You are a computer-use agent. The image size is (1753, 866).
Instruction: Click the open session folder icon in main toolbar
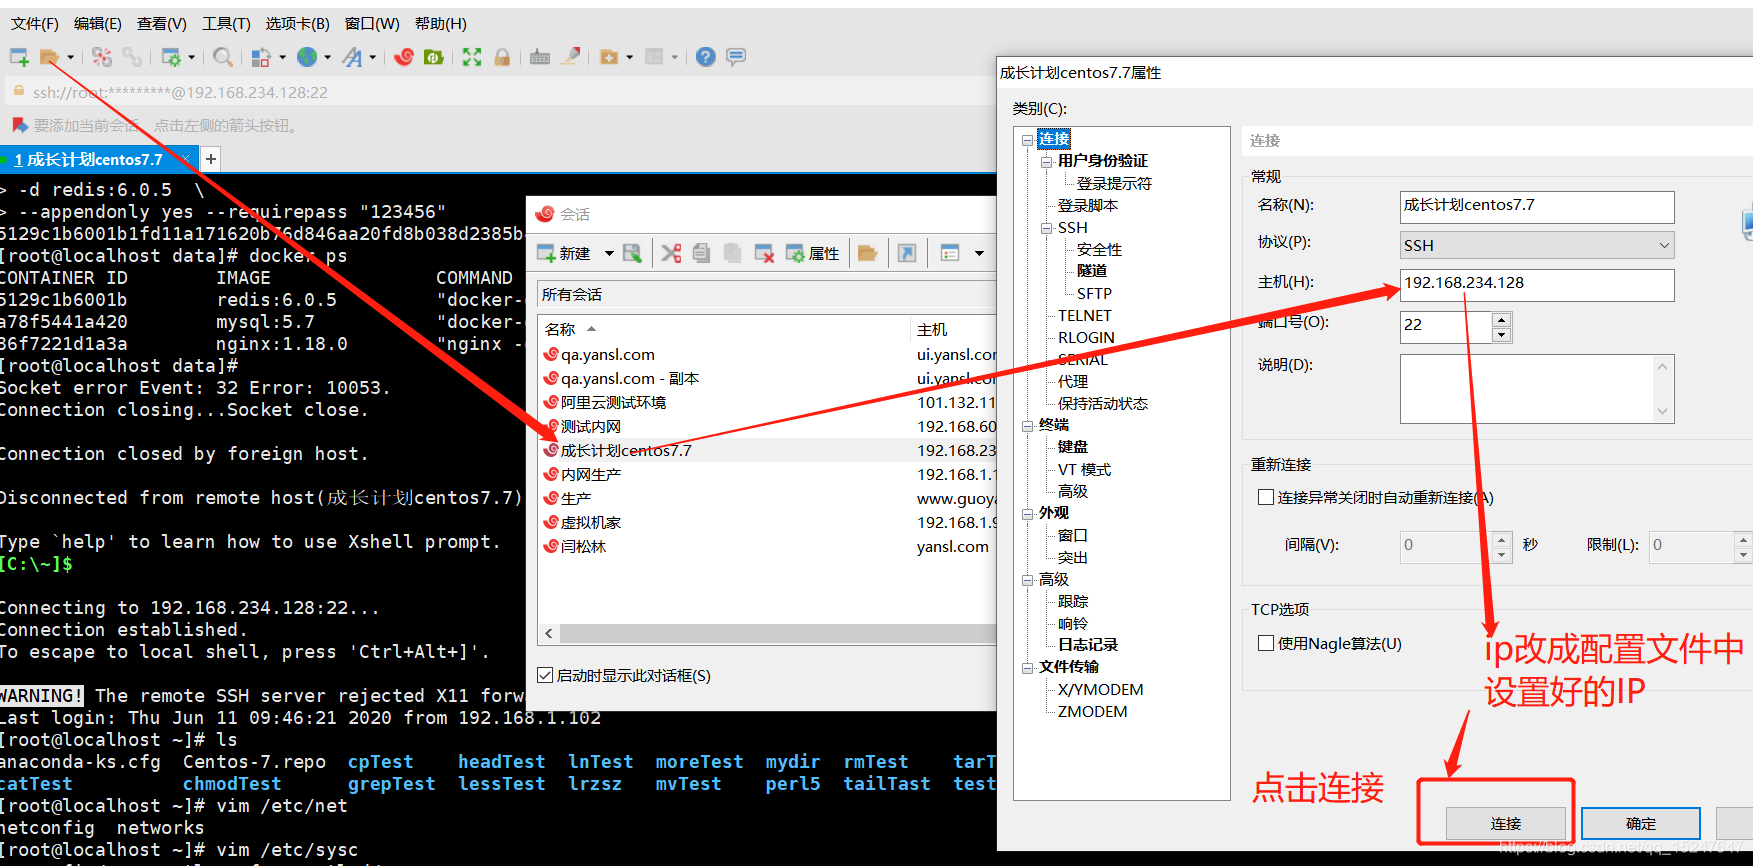tap(48, 57)
